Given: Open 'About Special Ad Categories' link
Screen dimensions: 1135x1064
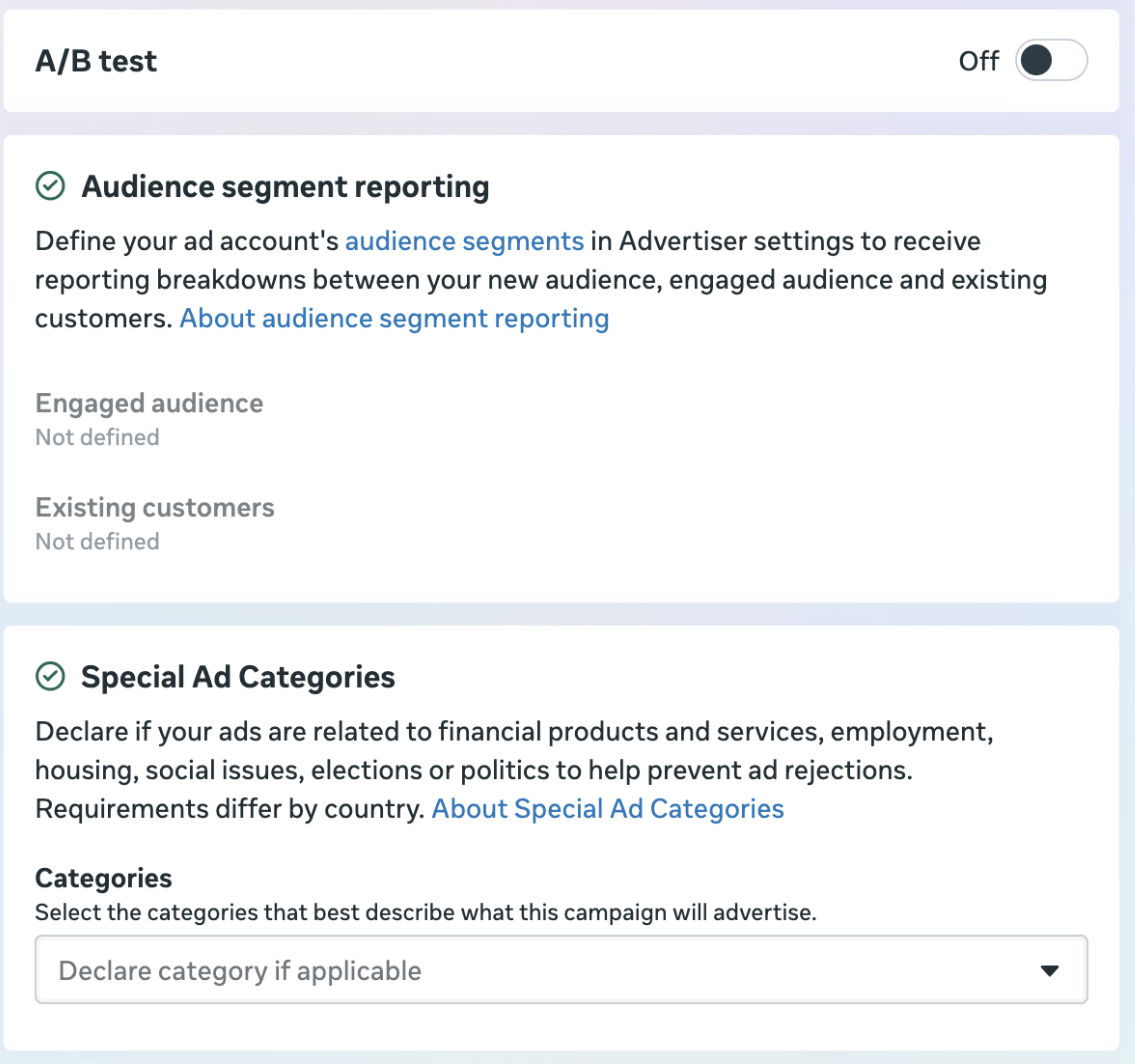Looking at the screenshot, I should click(607, 808).
